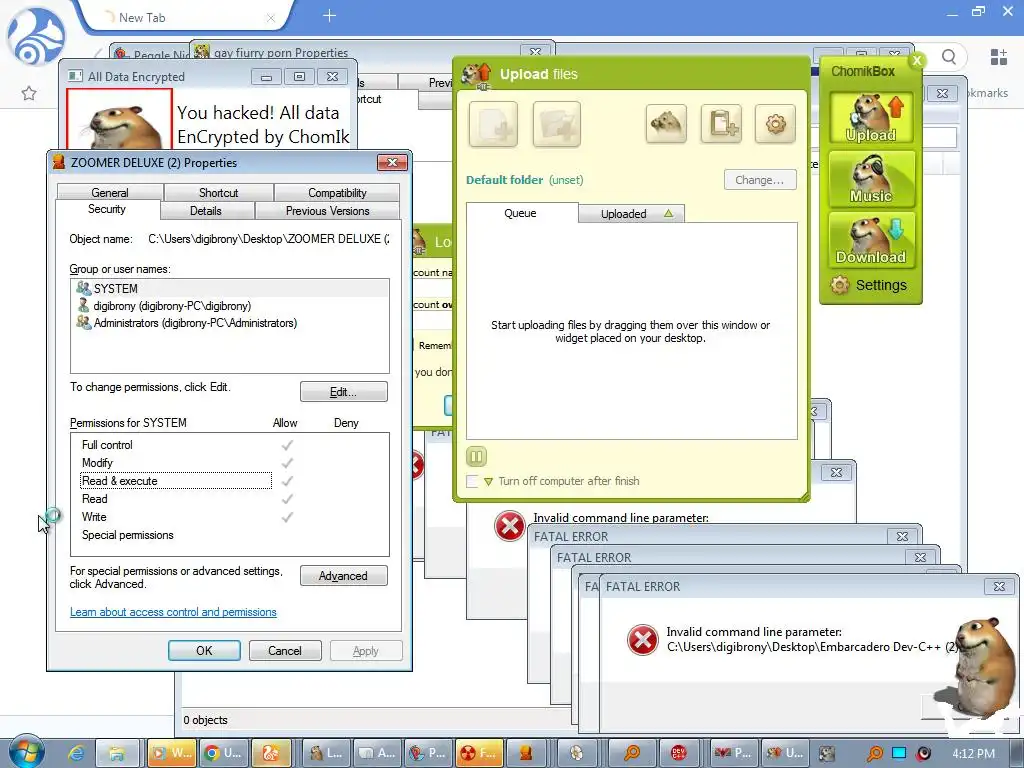1024x768 pixels.
Task: Click the Advanced button in Properties
Action: tap(344, 576)
